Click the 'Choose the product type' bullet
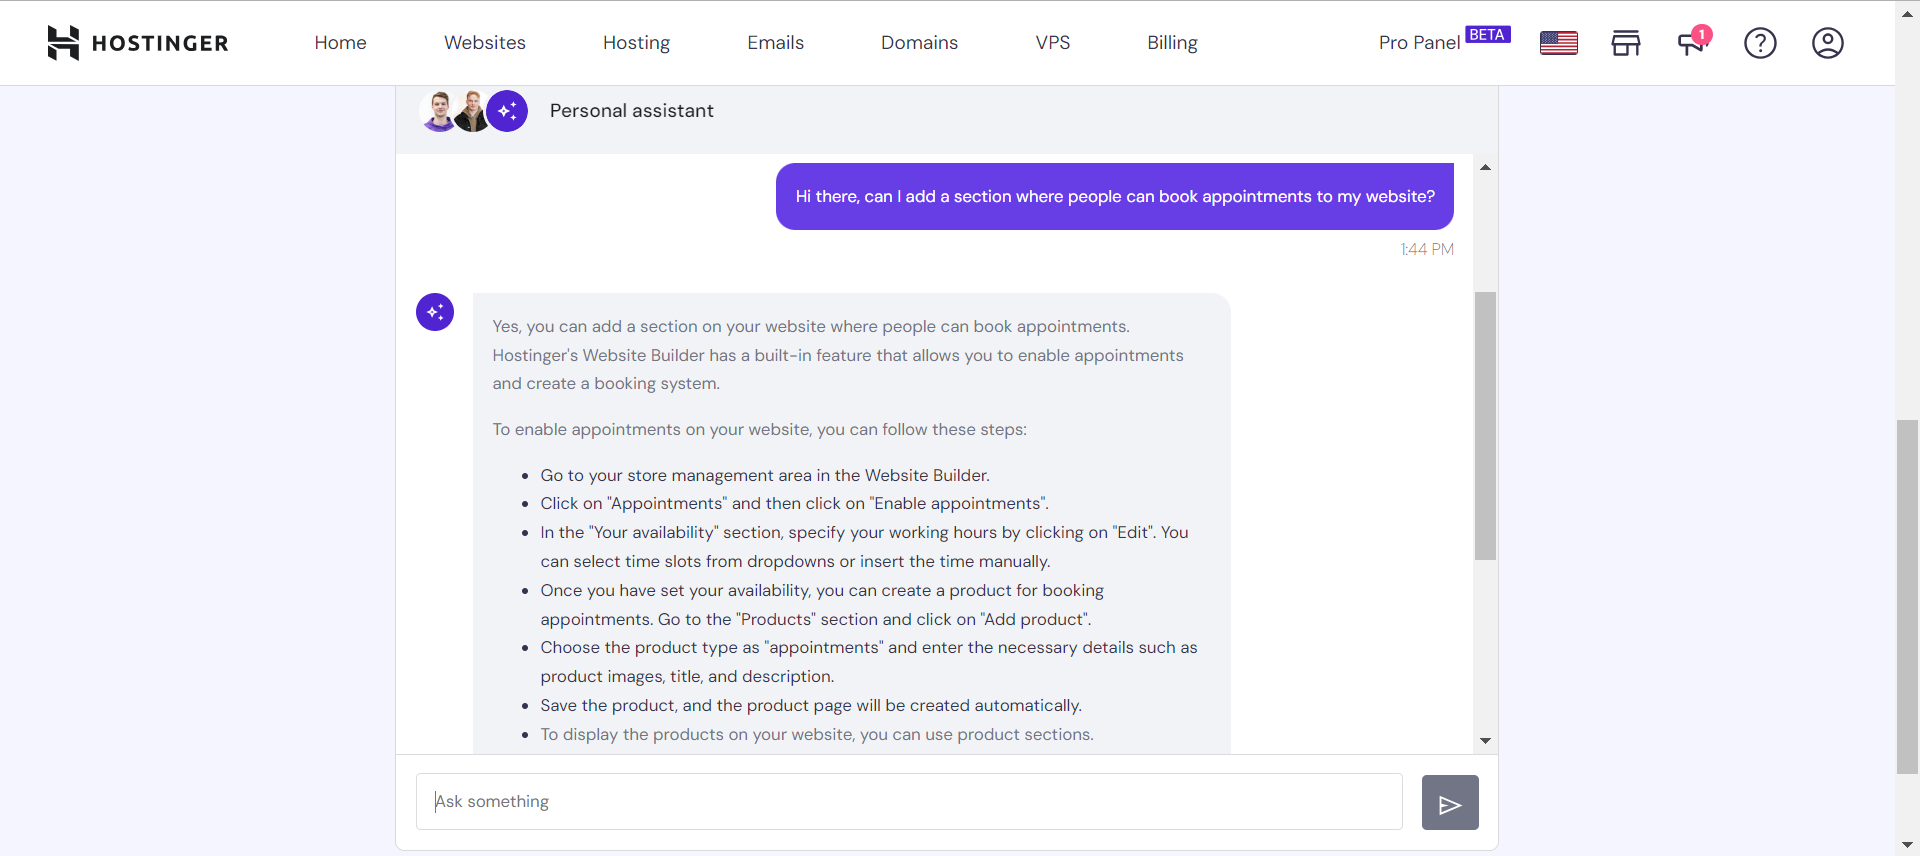Viewport: 1920px width, 856px height. point(869,662)
